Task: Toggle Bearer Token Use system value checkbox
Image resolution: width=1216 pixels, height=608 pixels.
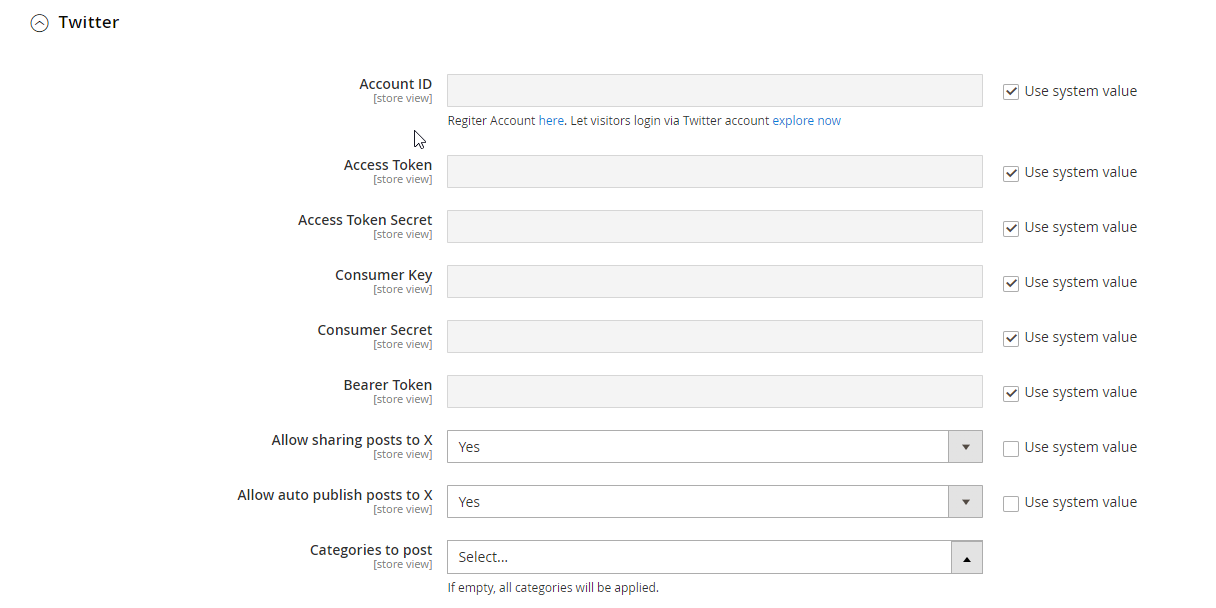Action: click(x=1011, y=393)
